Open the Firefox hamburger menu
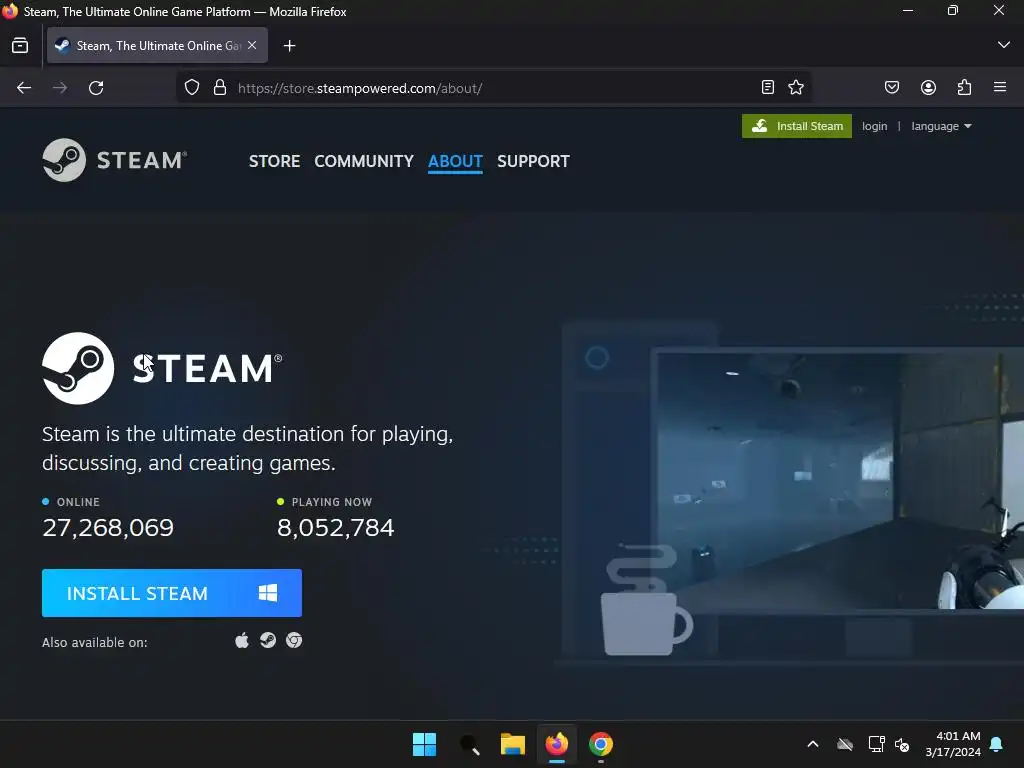1024x768 pixels. tap(1000, 87)
